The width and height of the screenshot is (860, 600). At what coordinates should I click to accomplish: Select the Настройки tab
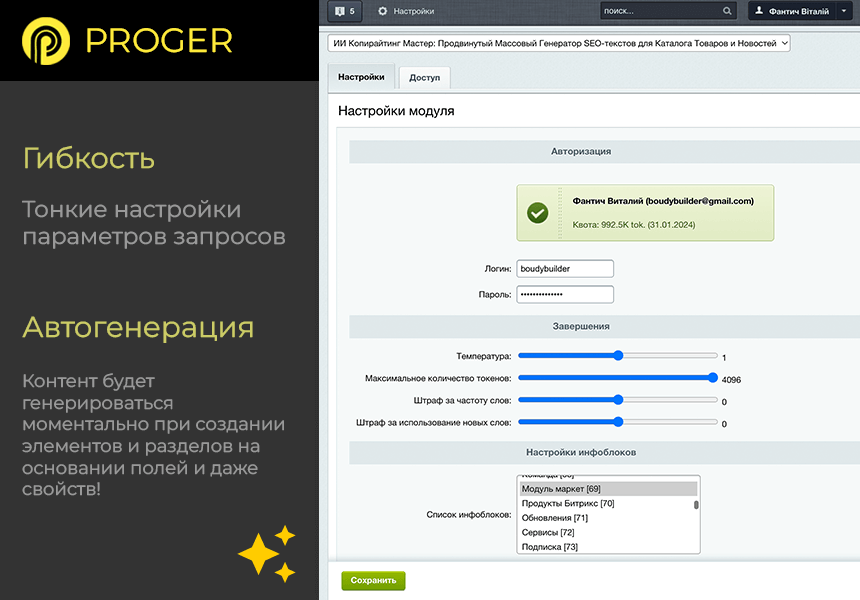[362, 76]
